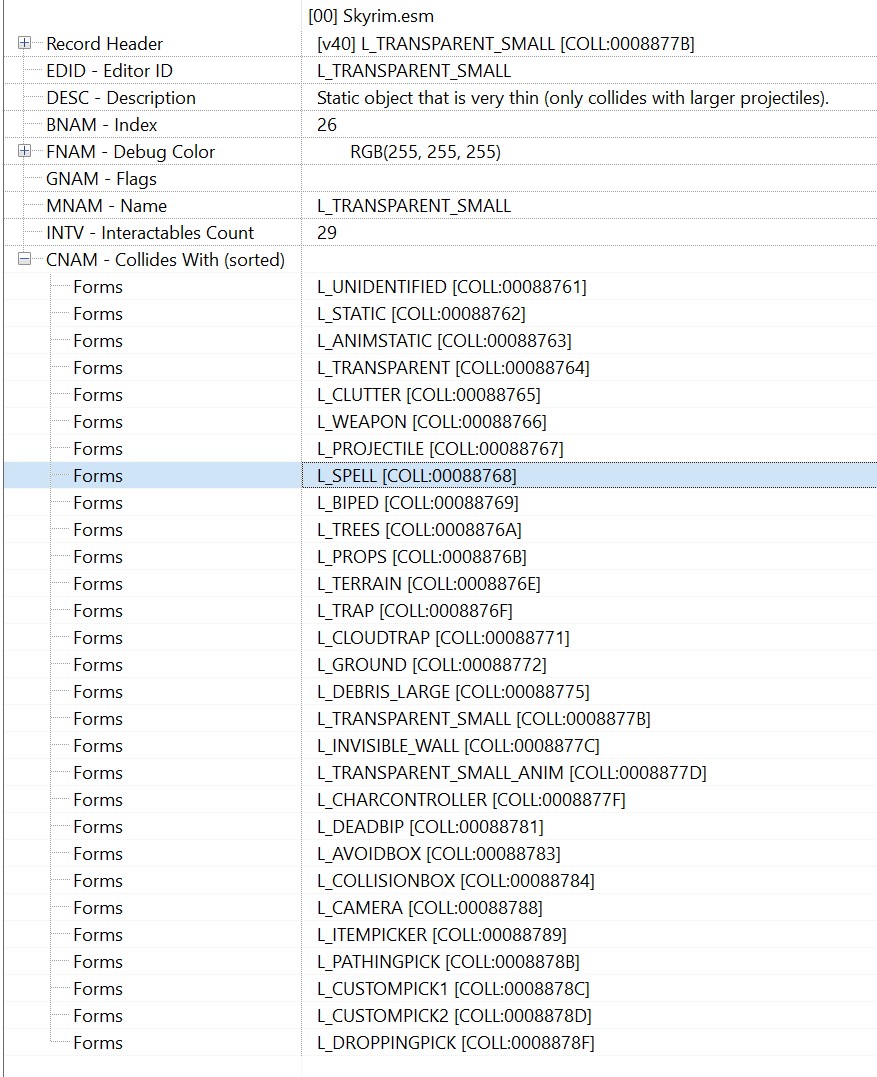Select L_COLLISIONBOX [COLL:00088784] entry
Image resolution: width=877 pixels, height=1077 pixels.
(456, 881)
